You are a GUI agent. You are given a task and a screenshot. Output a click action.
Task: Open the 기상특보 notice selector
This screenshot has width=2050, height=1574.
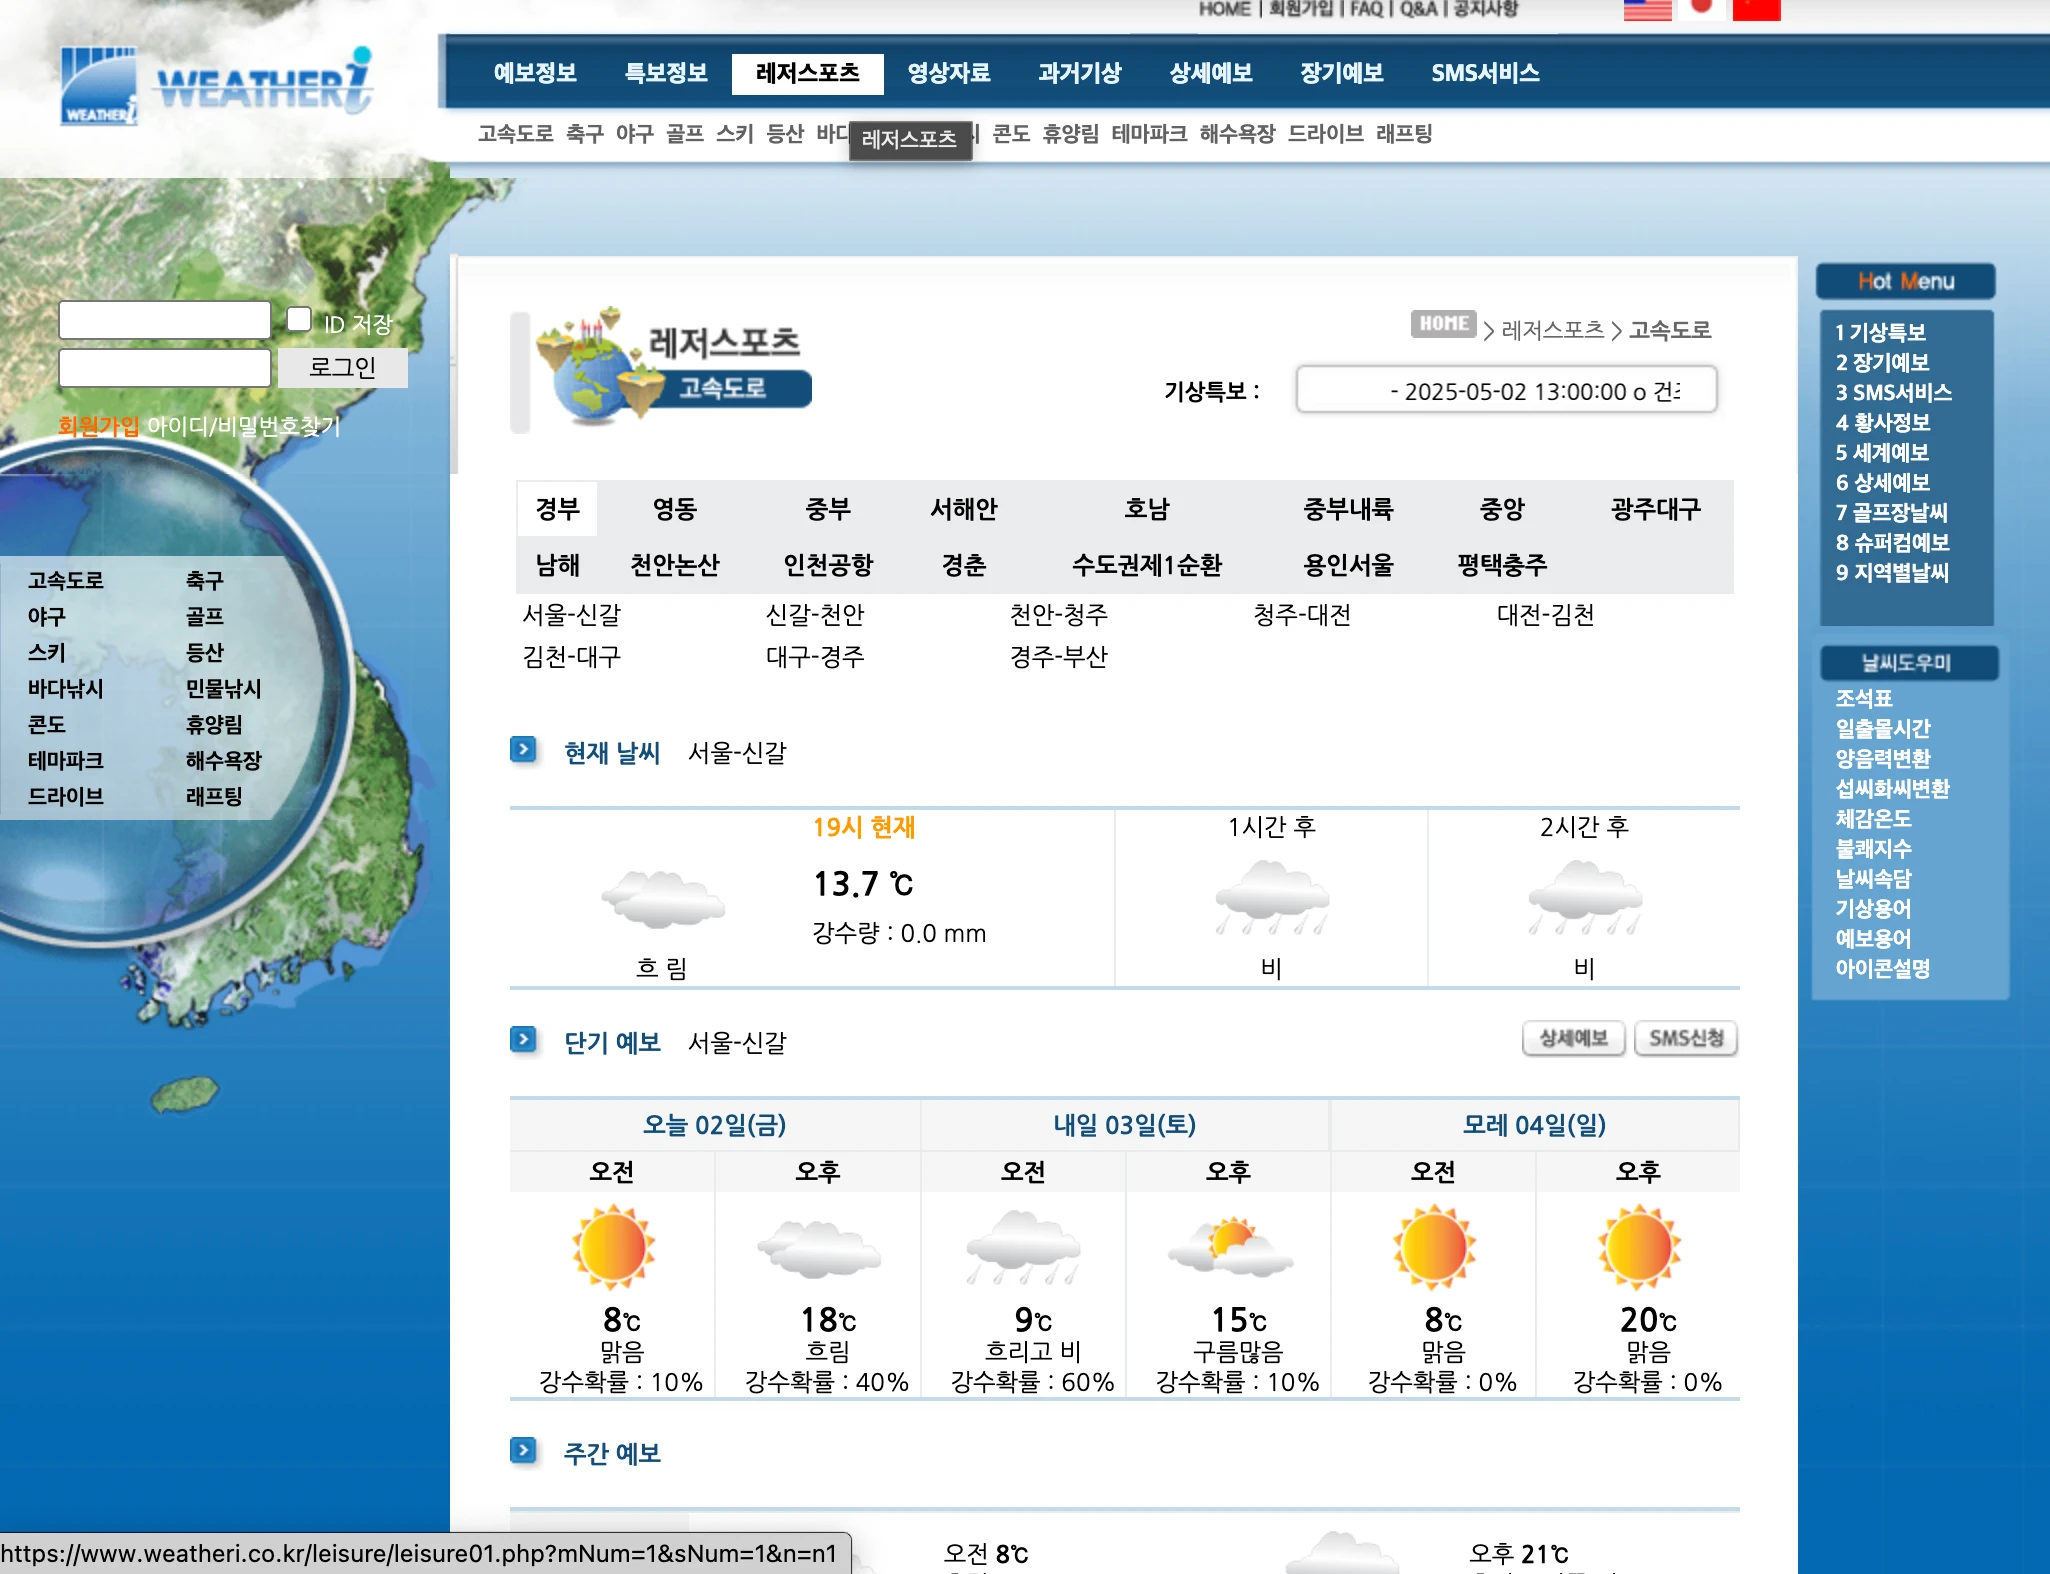(1506, 390)
